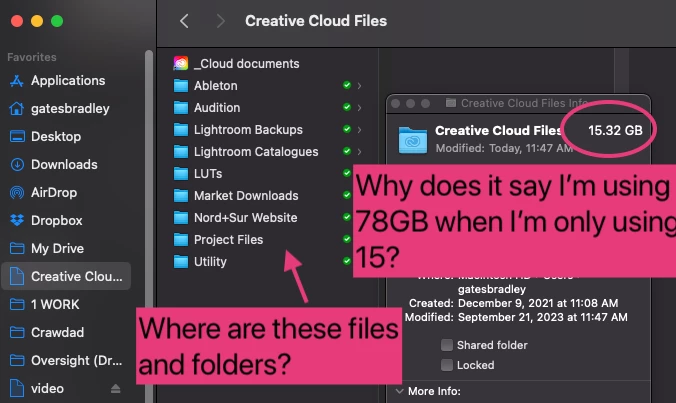Image resolution: width=676 pixels, height=403 pixels.
Task: Click Ableton sync status checkmark
Action: [x=347, y=85]
